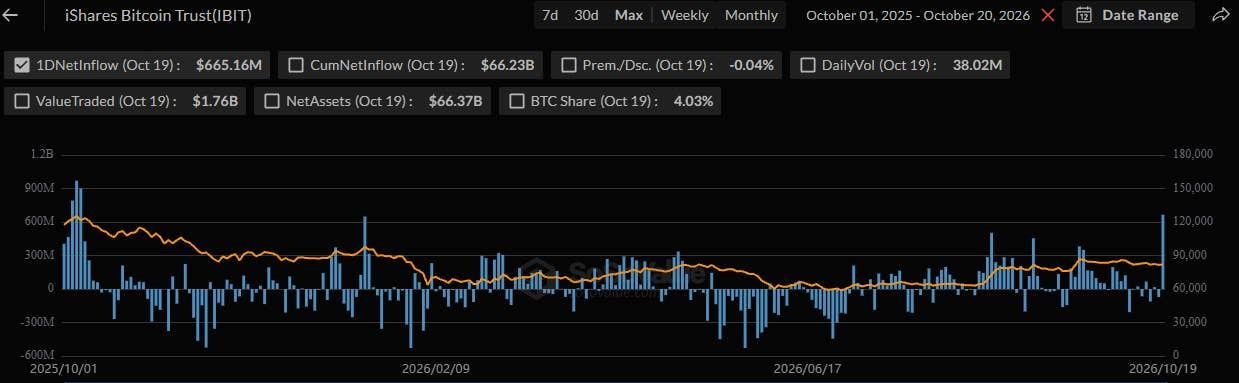The image size is (1239, 383).
Task: Click the 2026/02/09 x-axis date label
Action: click(x=435, y=368)
